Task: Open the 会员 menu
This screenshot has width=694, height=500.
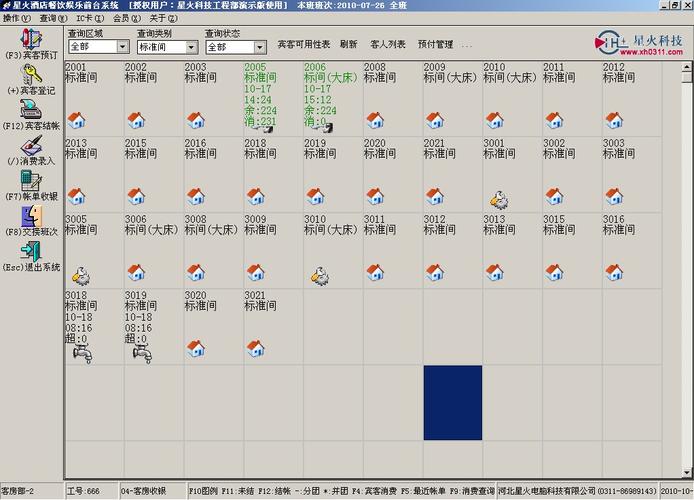Action: click(x=127, y=18)
